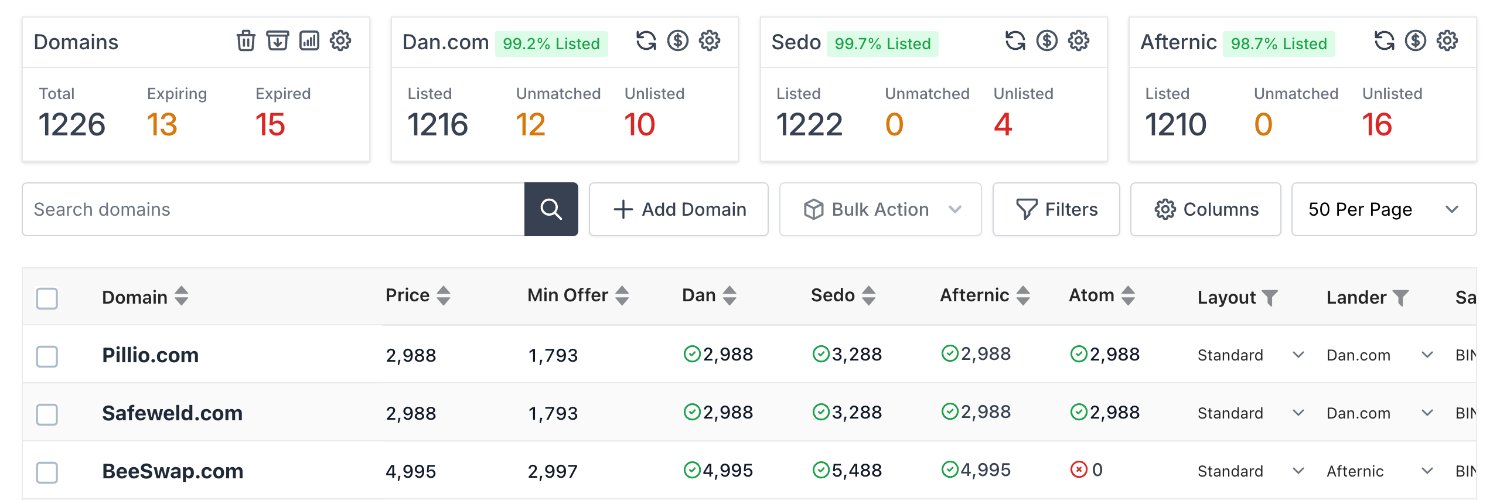Sort by Min Offer column arrows
This screenshot has width=1500, height=500.
tap(622, 296)
